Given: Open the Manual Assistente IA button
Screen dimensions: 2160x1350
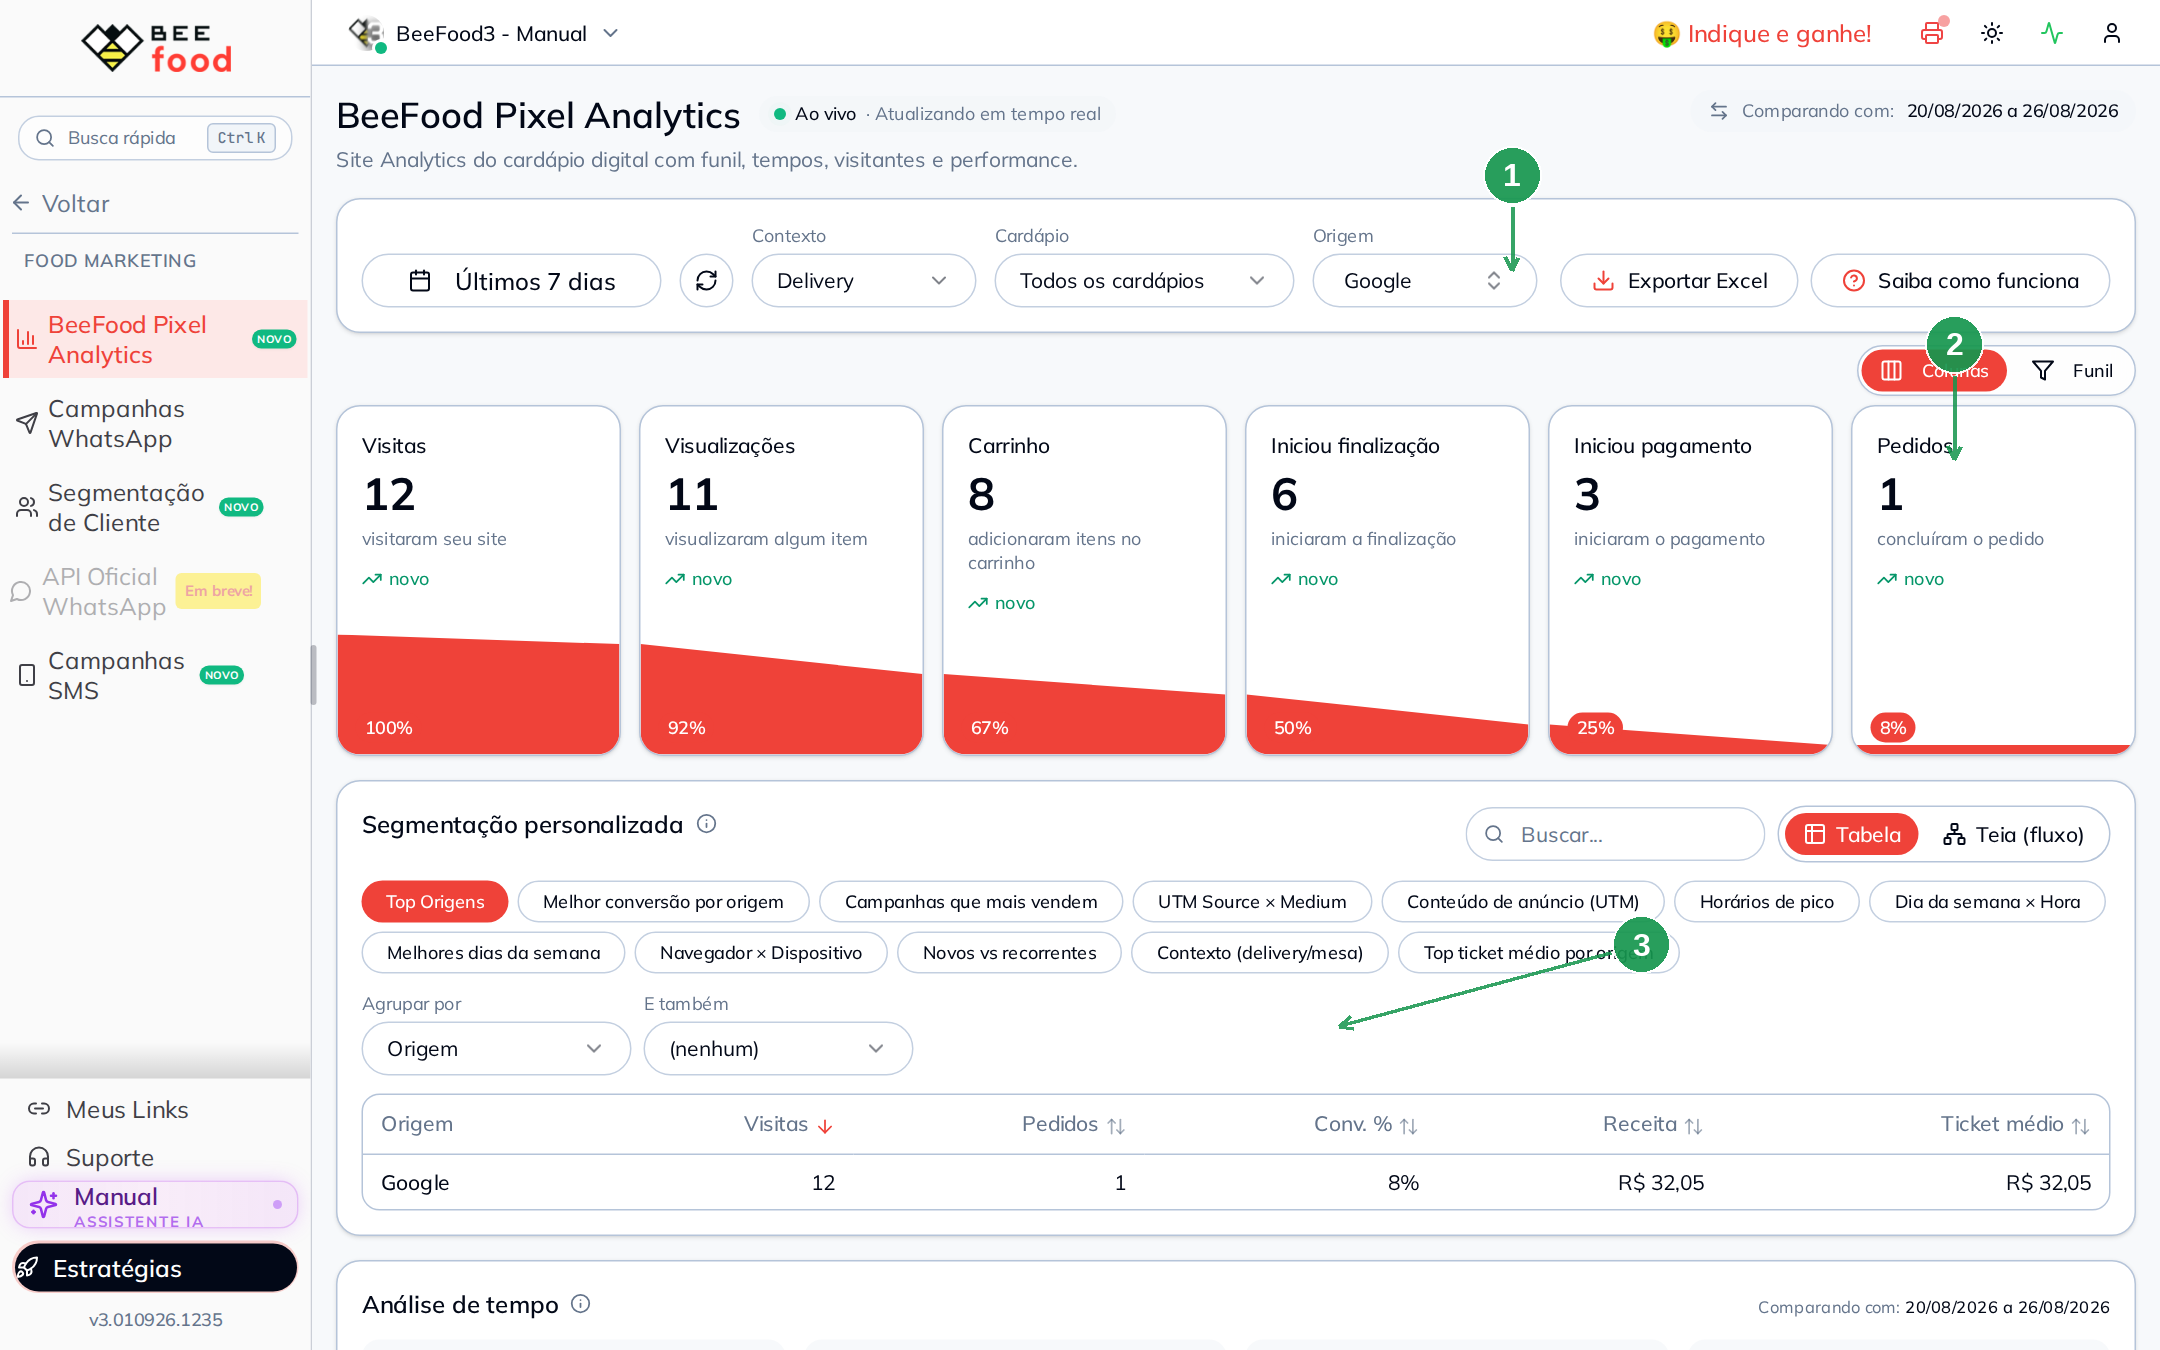Looking at the screenshot, I should click(155, 1205).
